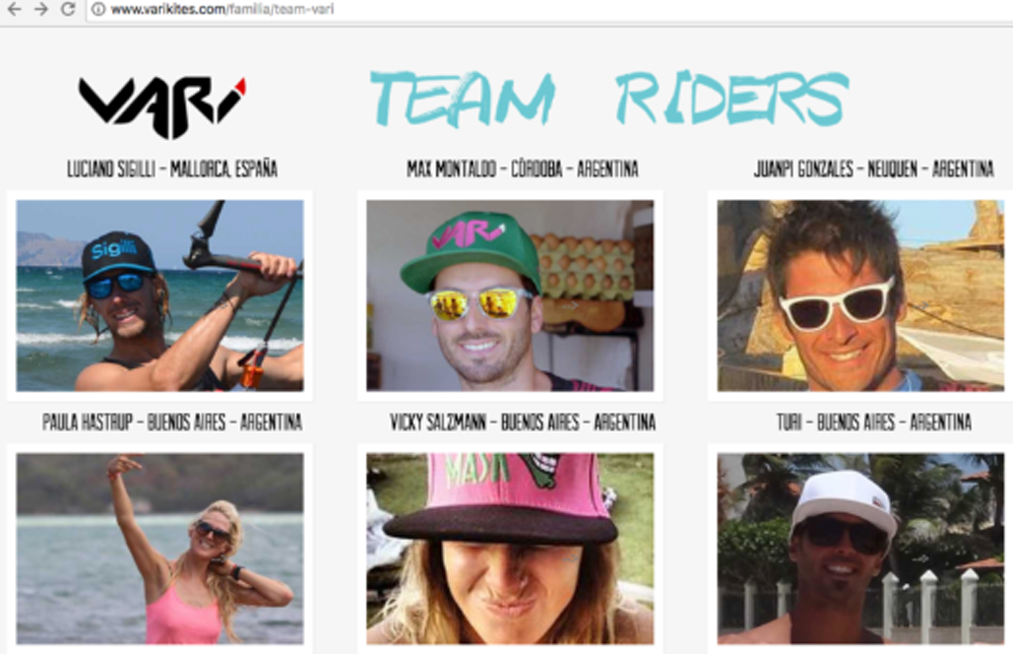
Task: Open Turi's rider photo
Action: coord(861,549)
